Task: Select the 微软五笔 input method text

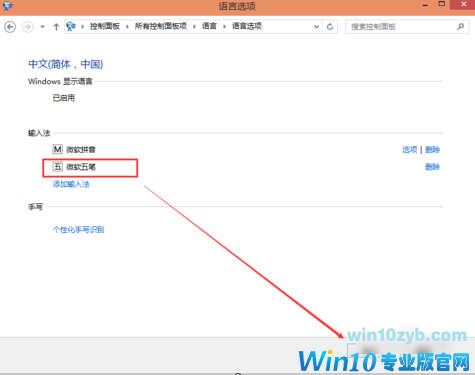Action: point(81,167)
